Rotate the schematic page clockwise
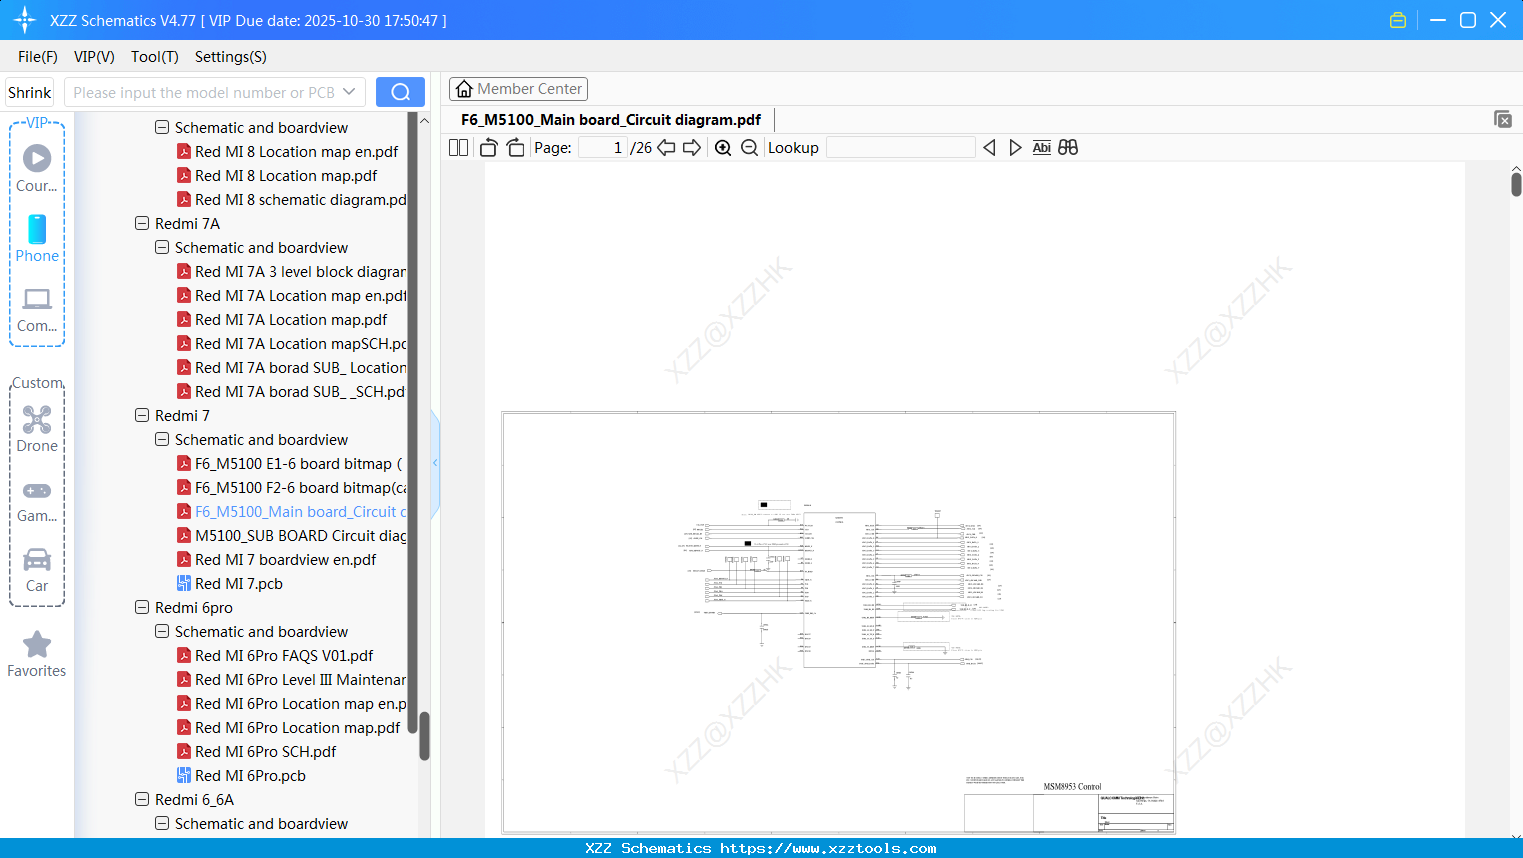Screen dimensions: 1523x858 point(514,147)
